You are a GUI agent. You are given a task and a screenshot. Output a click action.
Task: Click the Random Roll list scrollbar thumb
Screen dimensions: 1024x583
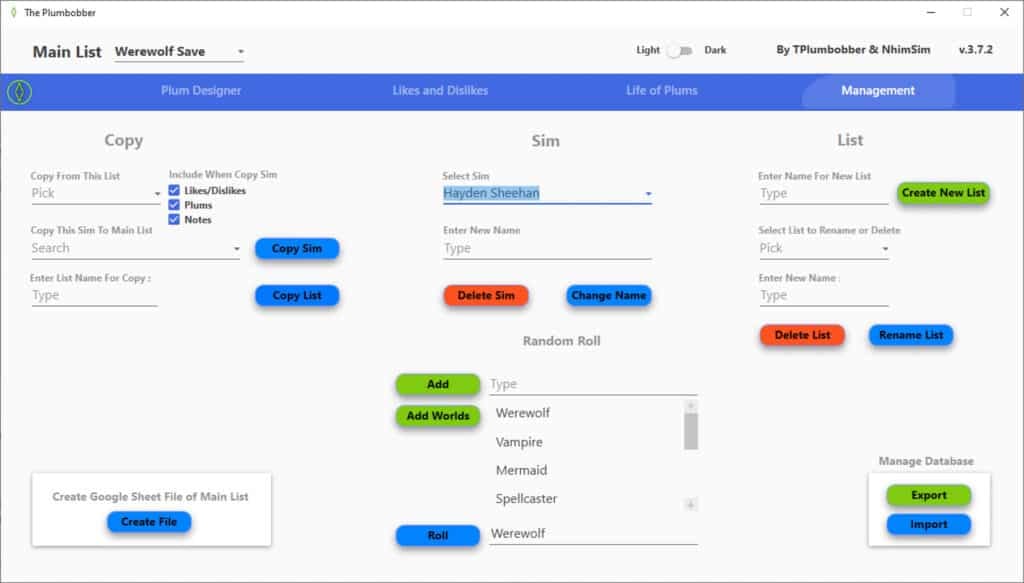click(x=690, y=432)
